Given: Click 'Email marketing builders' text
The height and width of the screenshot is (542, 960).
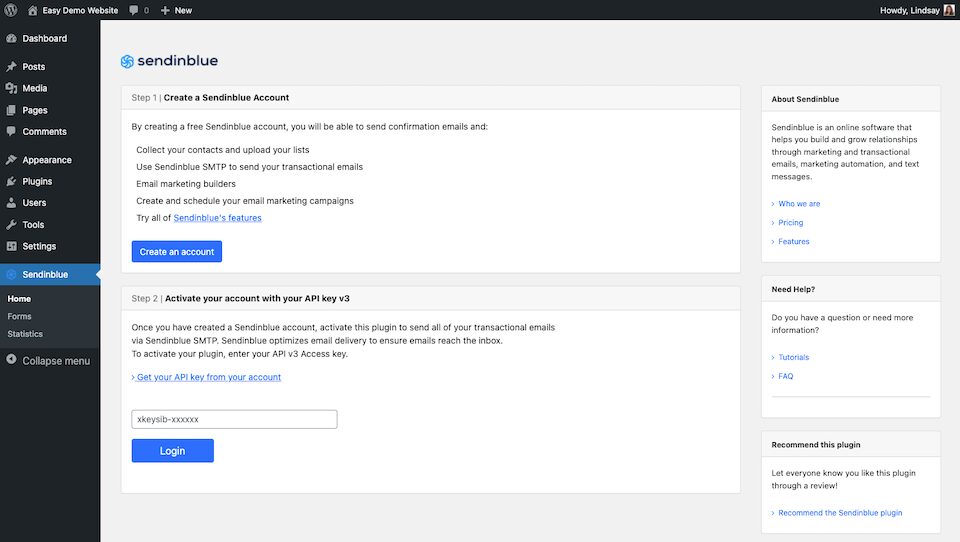Looking at the screenshot, I should (186, 184).
